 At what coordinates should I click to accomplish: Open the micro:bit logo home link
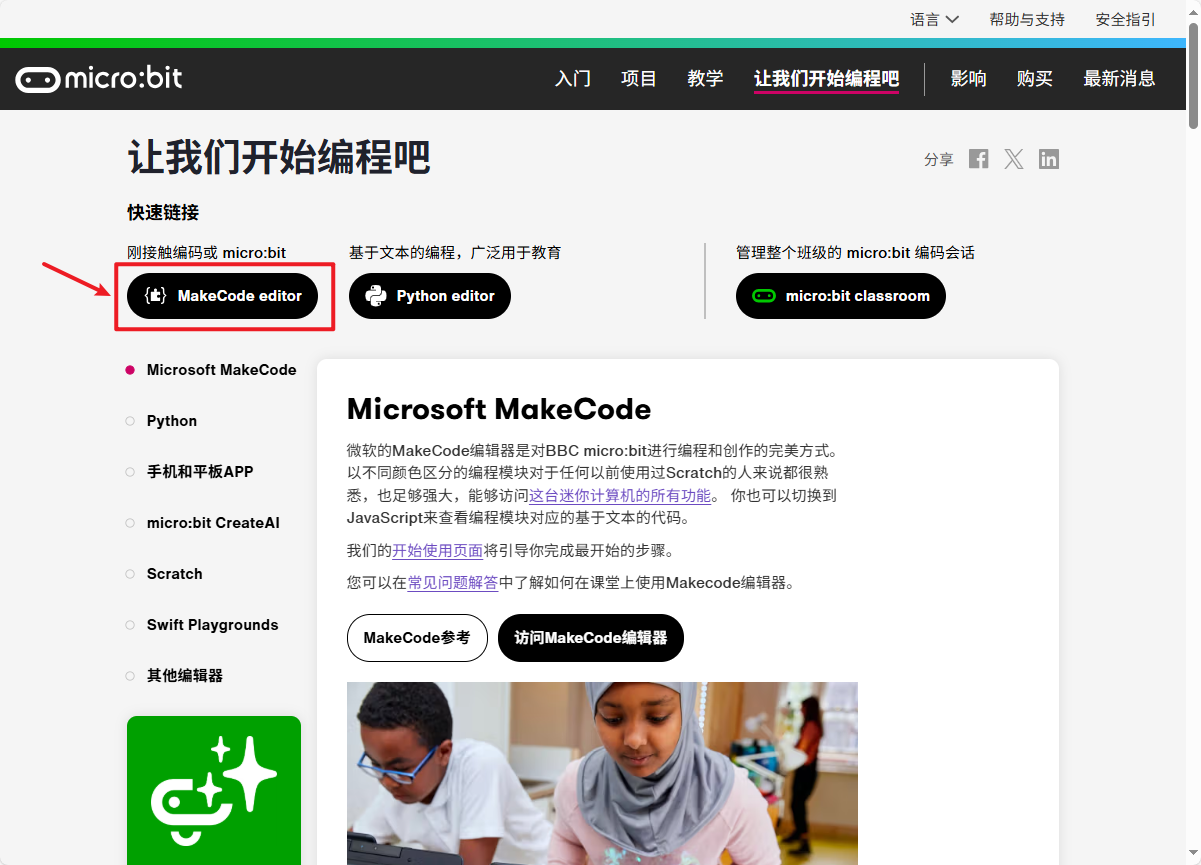point(98,79)
